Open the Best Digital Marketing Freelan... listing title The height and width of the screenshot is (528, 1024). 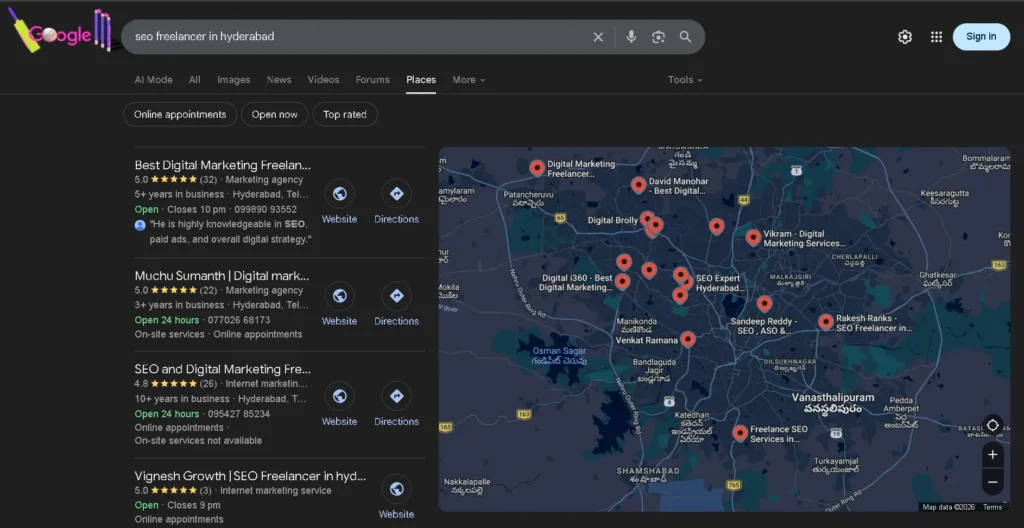(223, 165)
